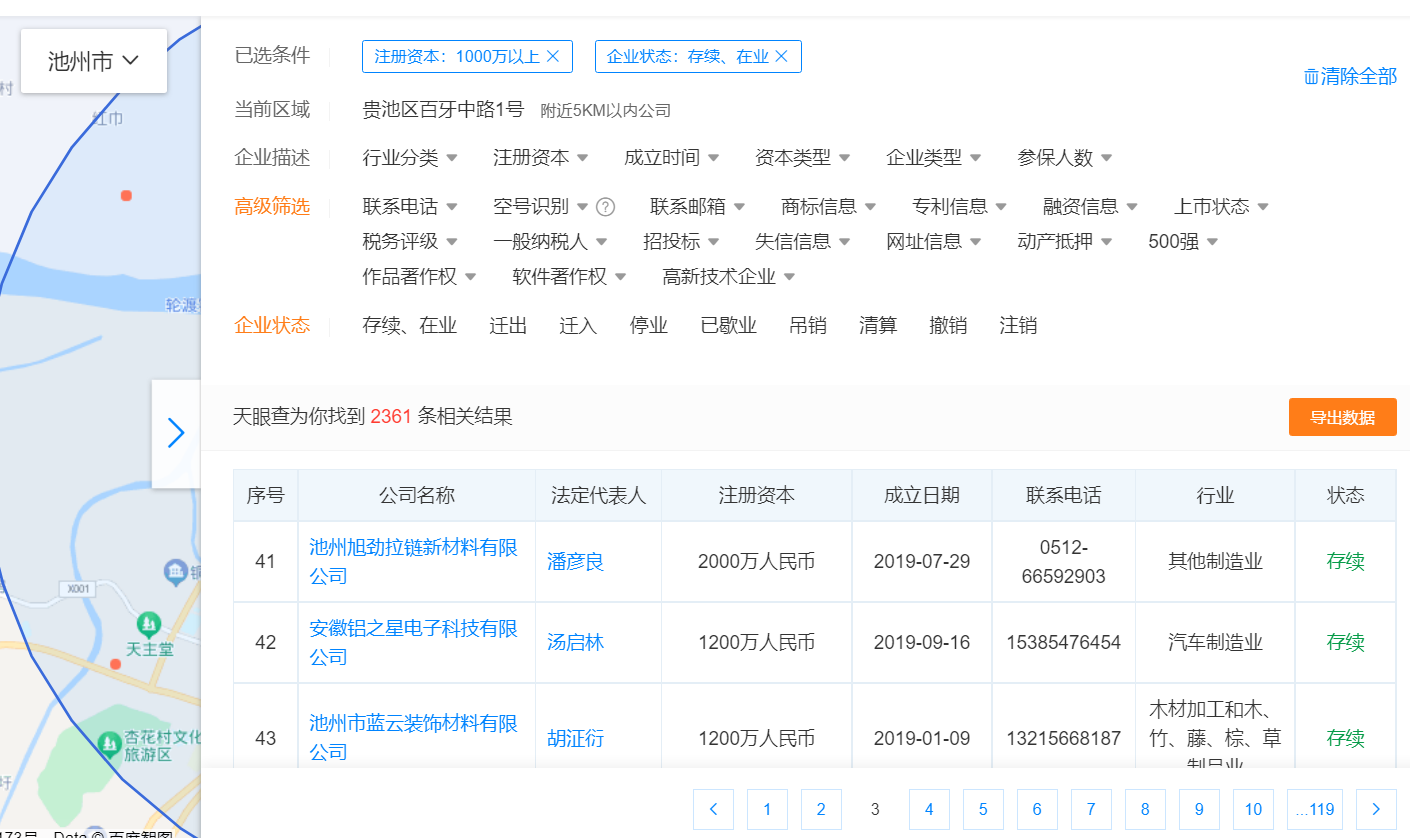
Task: Expand the 空号识别 advanced filter
Action: [541, 206]
